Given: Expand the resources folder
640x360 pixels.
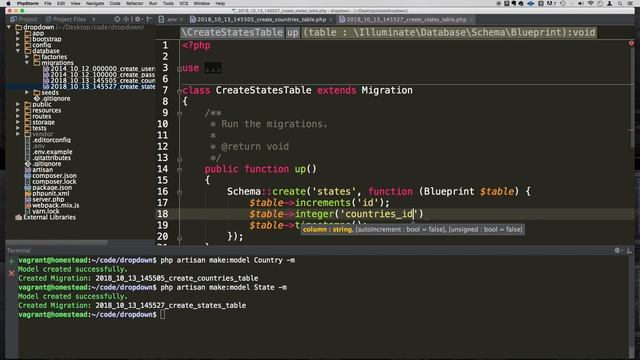Looking at the screenshot, I should 18,111.
